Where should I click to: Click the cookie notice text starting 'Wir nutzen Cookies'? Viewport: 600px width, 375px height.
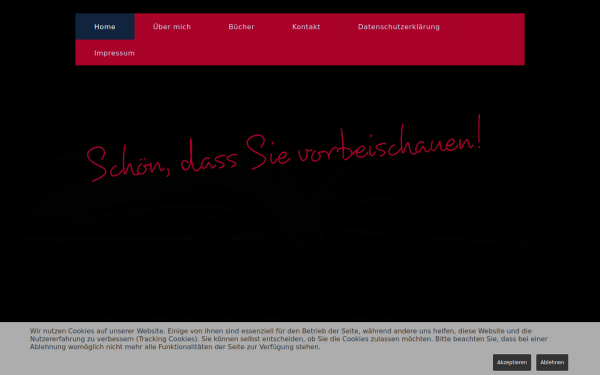(x=289, y=339)
